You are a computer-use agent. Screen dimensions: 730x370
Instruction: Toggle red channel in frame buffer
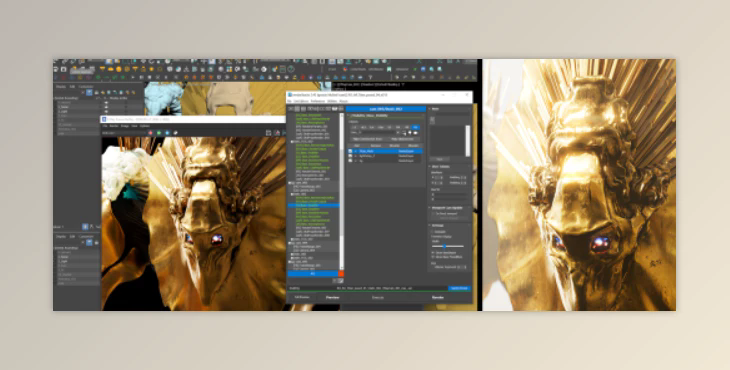pos(150,133)
